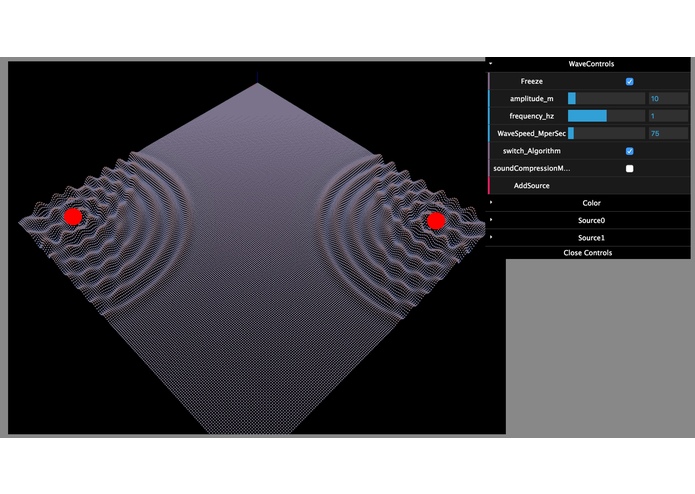The height and width of the screenshot is (494, 695).
Task: Click the soundCompressionM... label
Action: click(x=531, y=168)
